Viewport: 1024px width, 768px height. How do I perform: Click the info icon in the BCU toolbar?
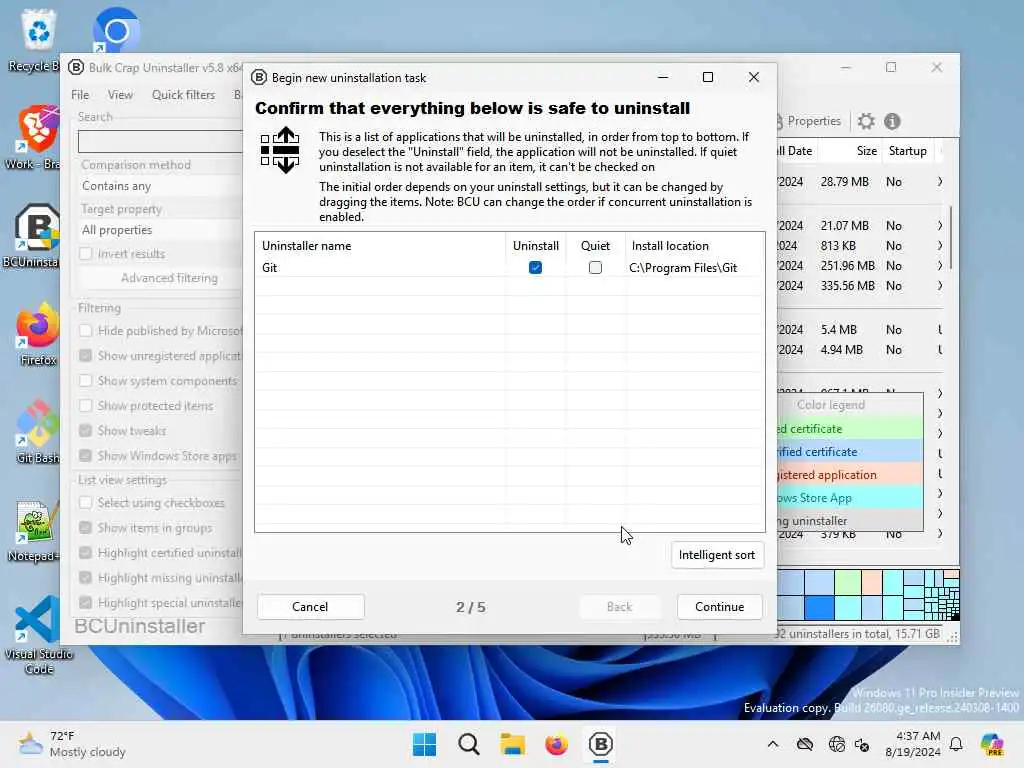[x=892, y=121]
